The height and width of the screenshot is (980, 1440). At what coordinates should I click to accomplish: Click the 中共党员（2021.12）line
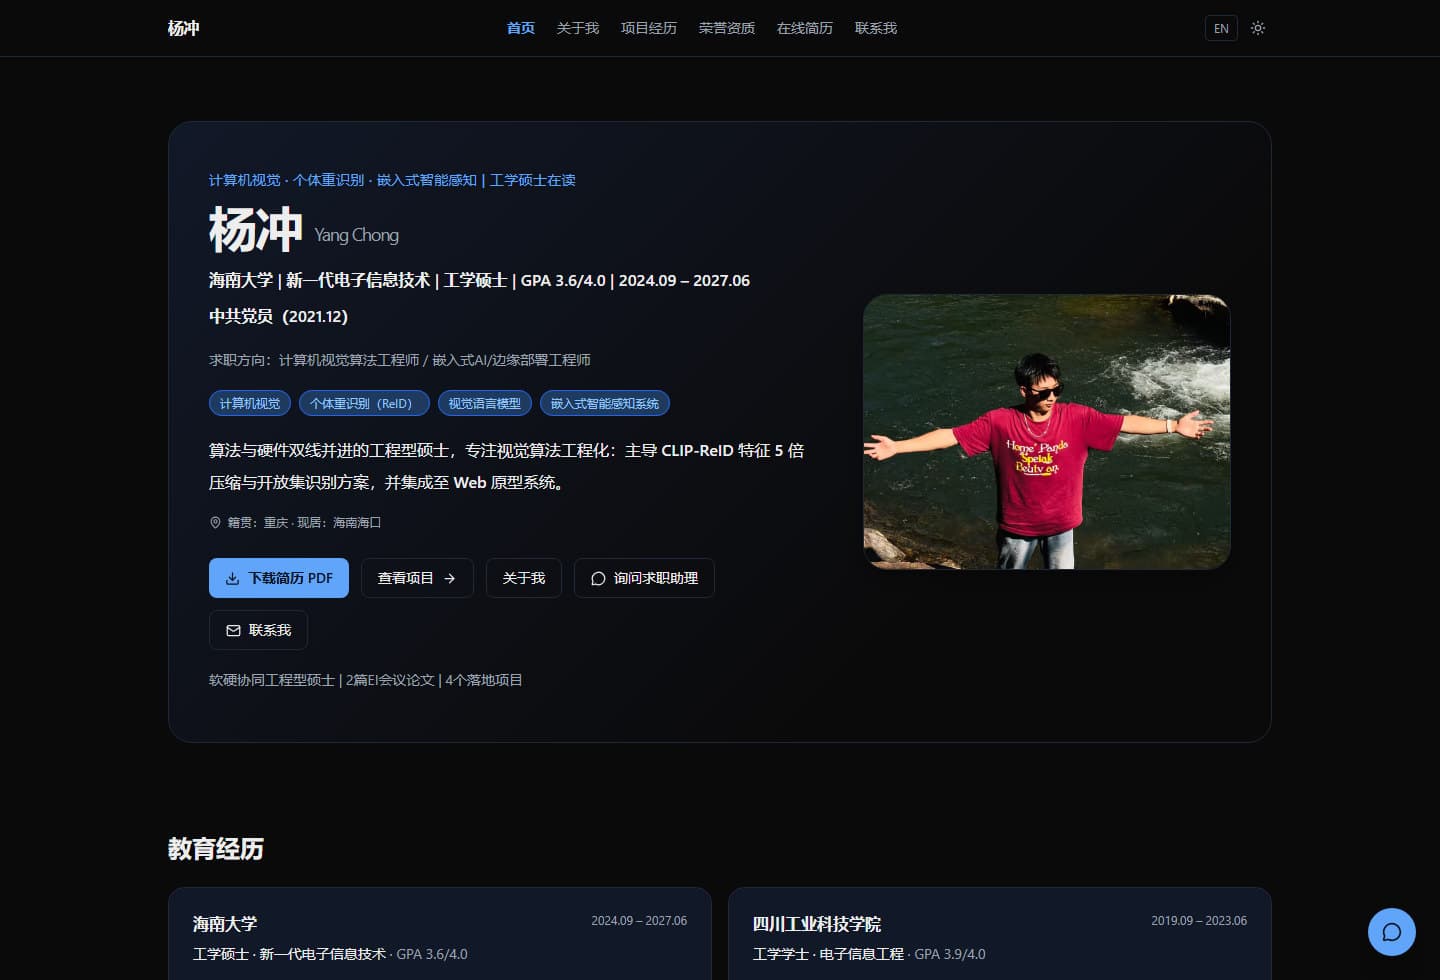pos(279,316)
